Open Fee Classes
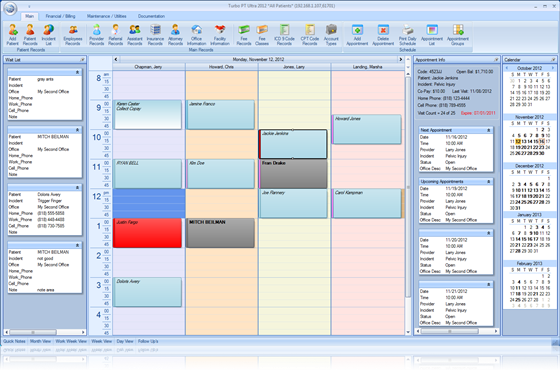The height and width of the screenshot is (375, 560). click(262, 35)
